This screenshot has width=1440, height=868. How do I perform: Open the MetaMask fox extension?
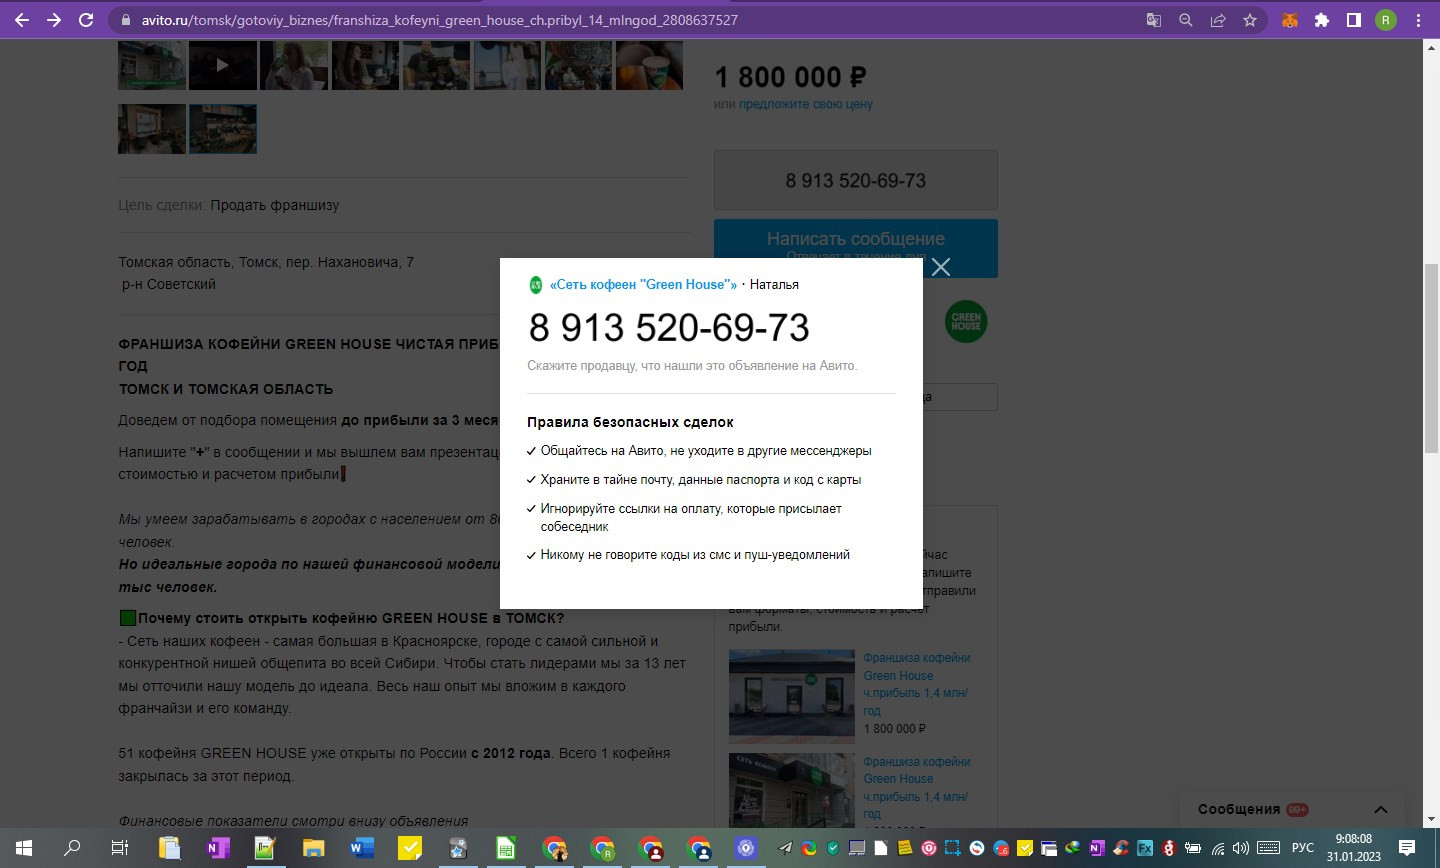[x=1290, y=20]
